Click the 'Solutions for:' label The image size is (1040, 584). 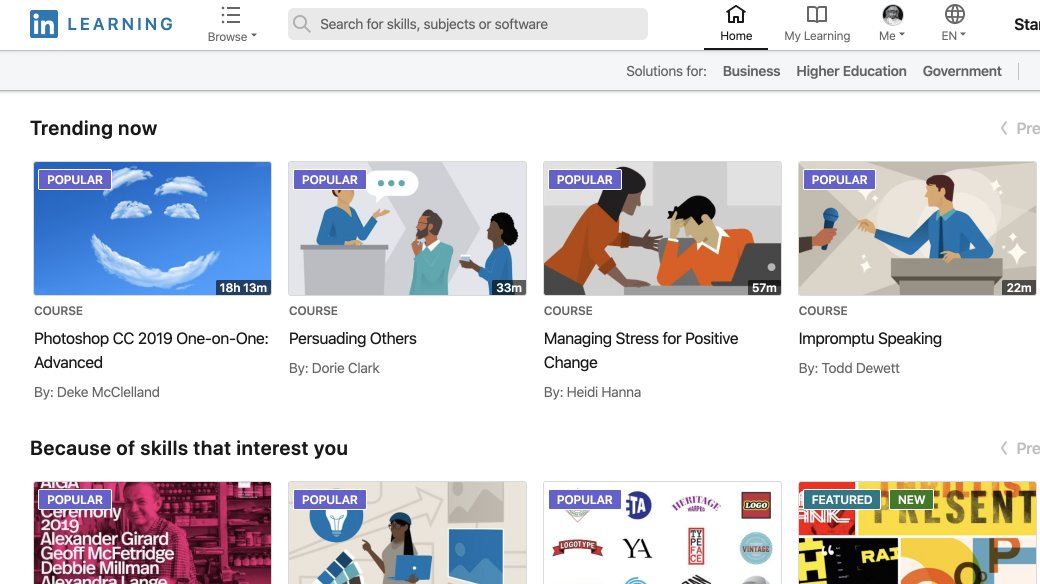(666, 71)
